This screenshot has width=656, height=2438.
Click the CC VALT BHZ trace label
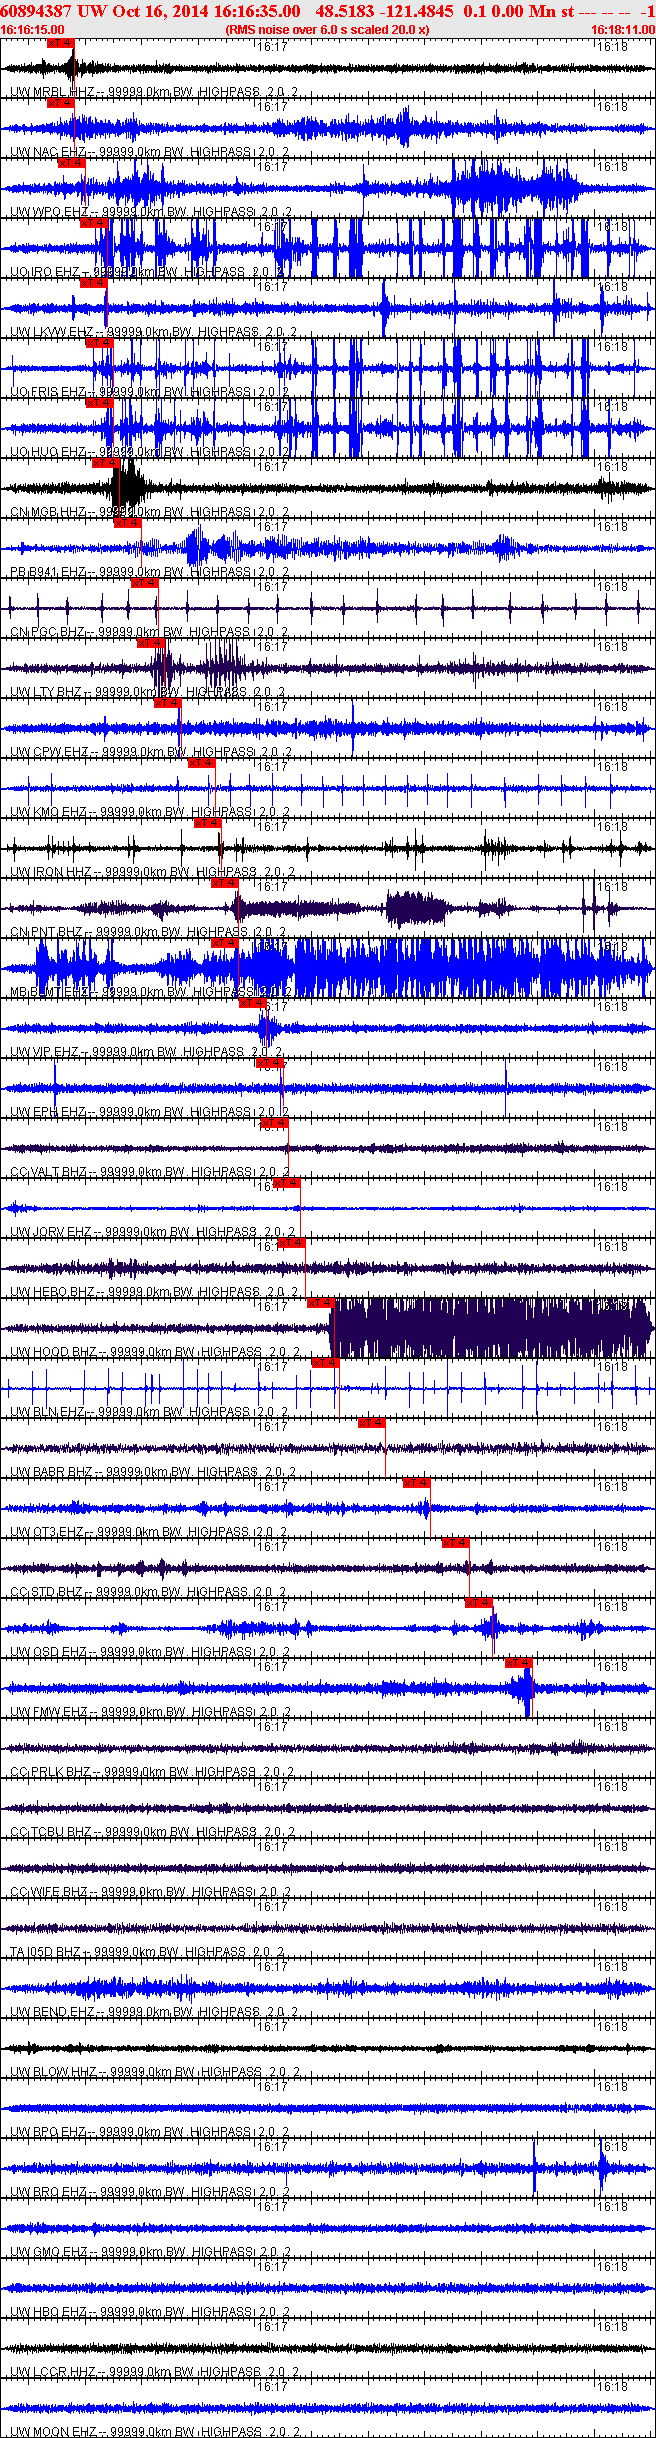pos(150,1172)
